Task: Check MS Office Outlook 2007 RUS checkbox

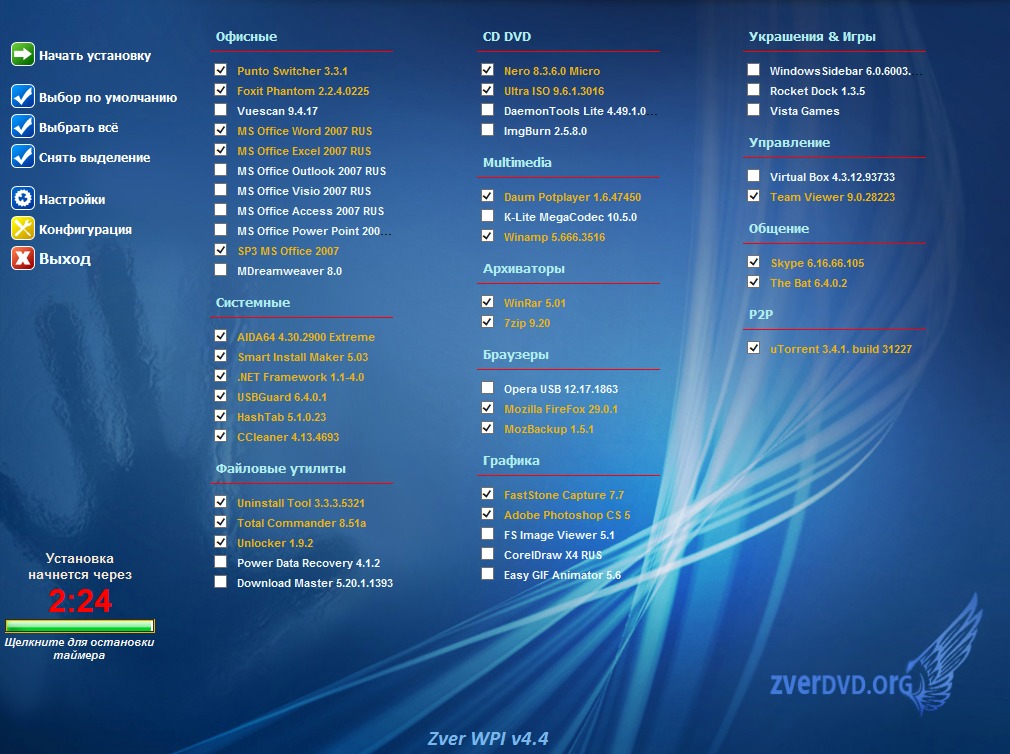Action: (x=220, y=169)
